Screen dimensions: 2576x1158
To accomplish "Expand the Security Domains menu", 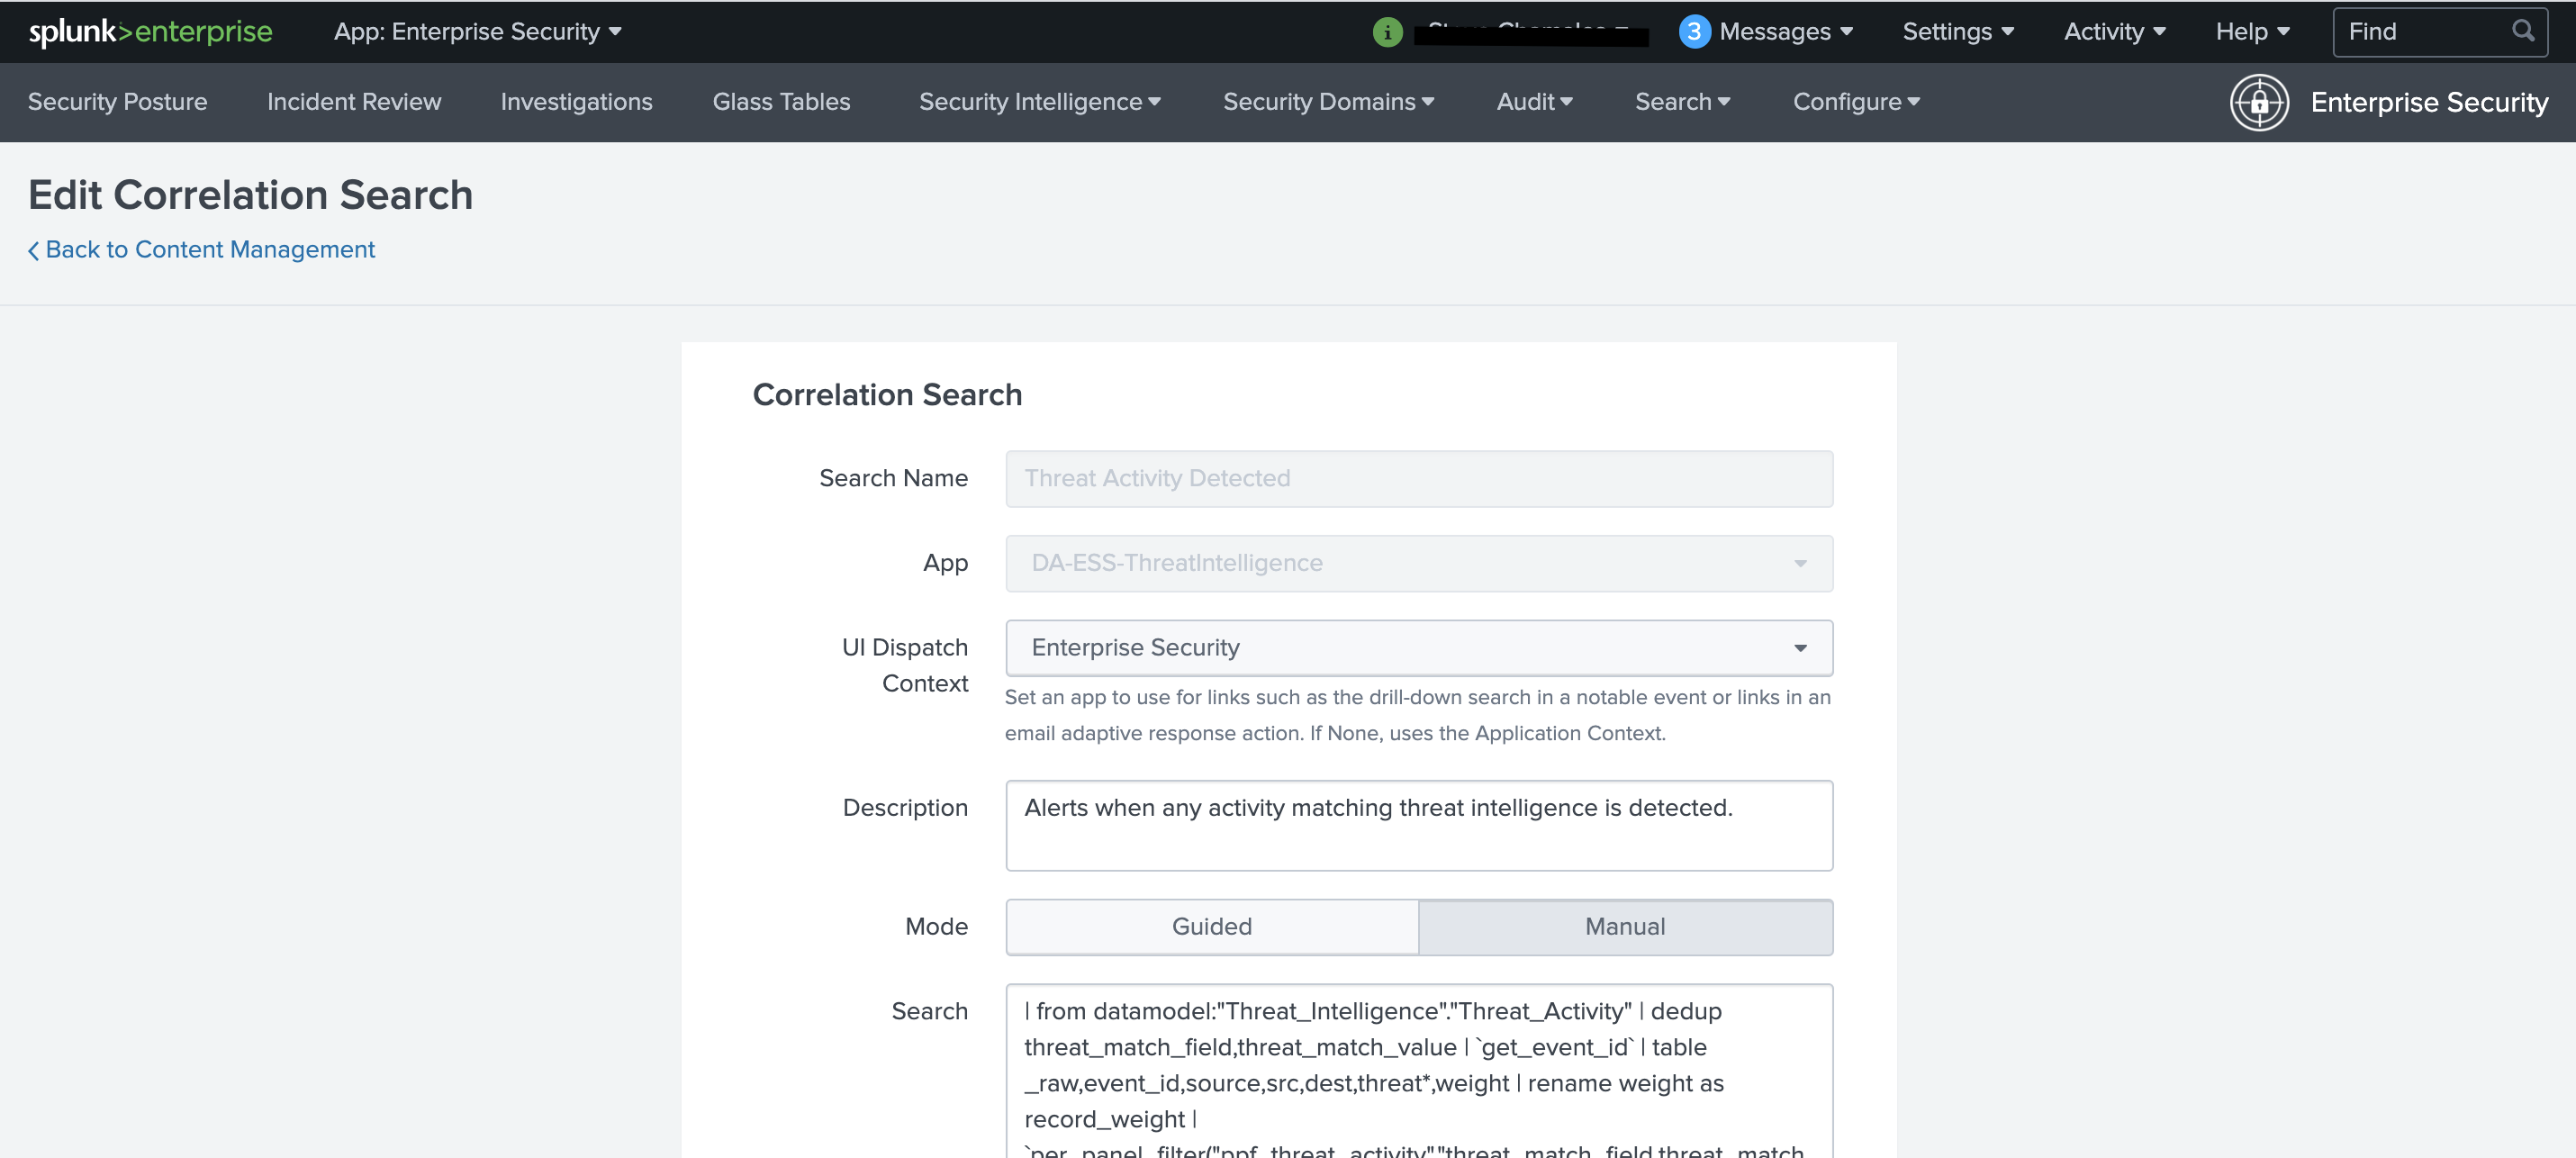I will coord(1328,102).
